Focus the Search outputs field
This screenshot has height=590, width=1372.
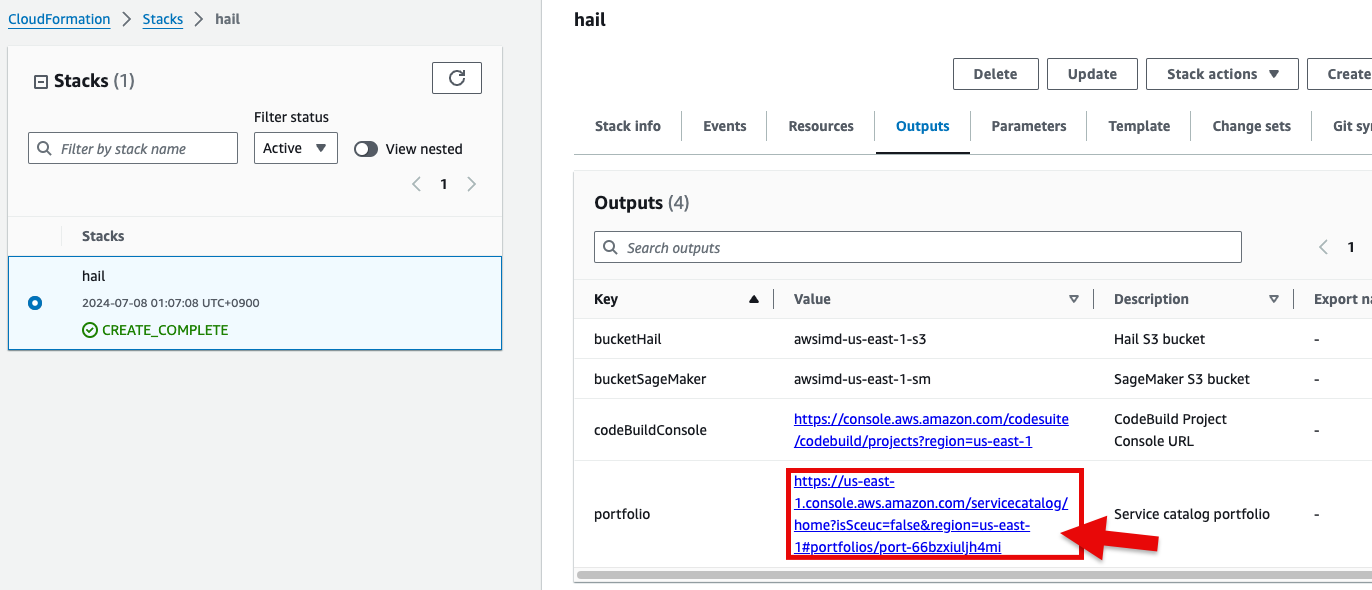pyautogui.click(x=918, y=247)
